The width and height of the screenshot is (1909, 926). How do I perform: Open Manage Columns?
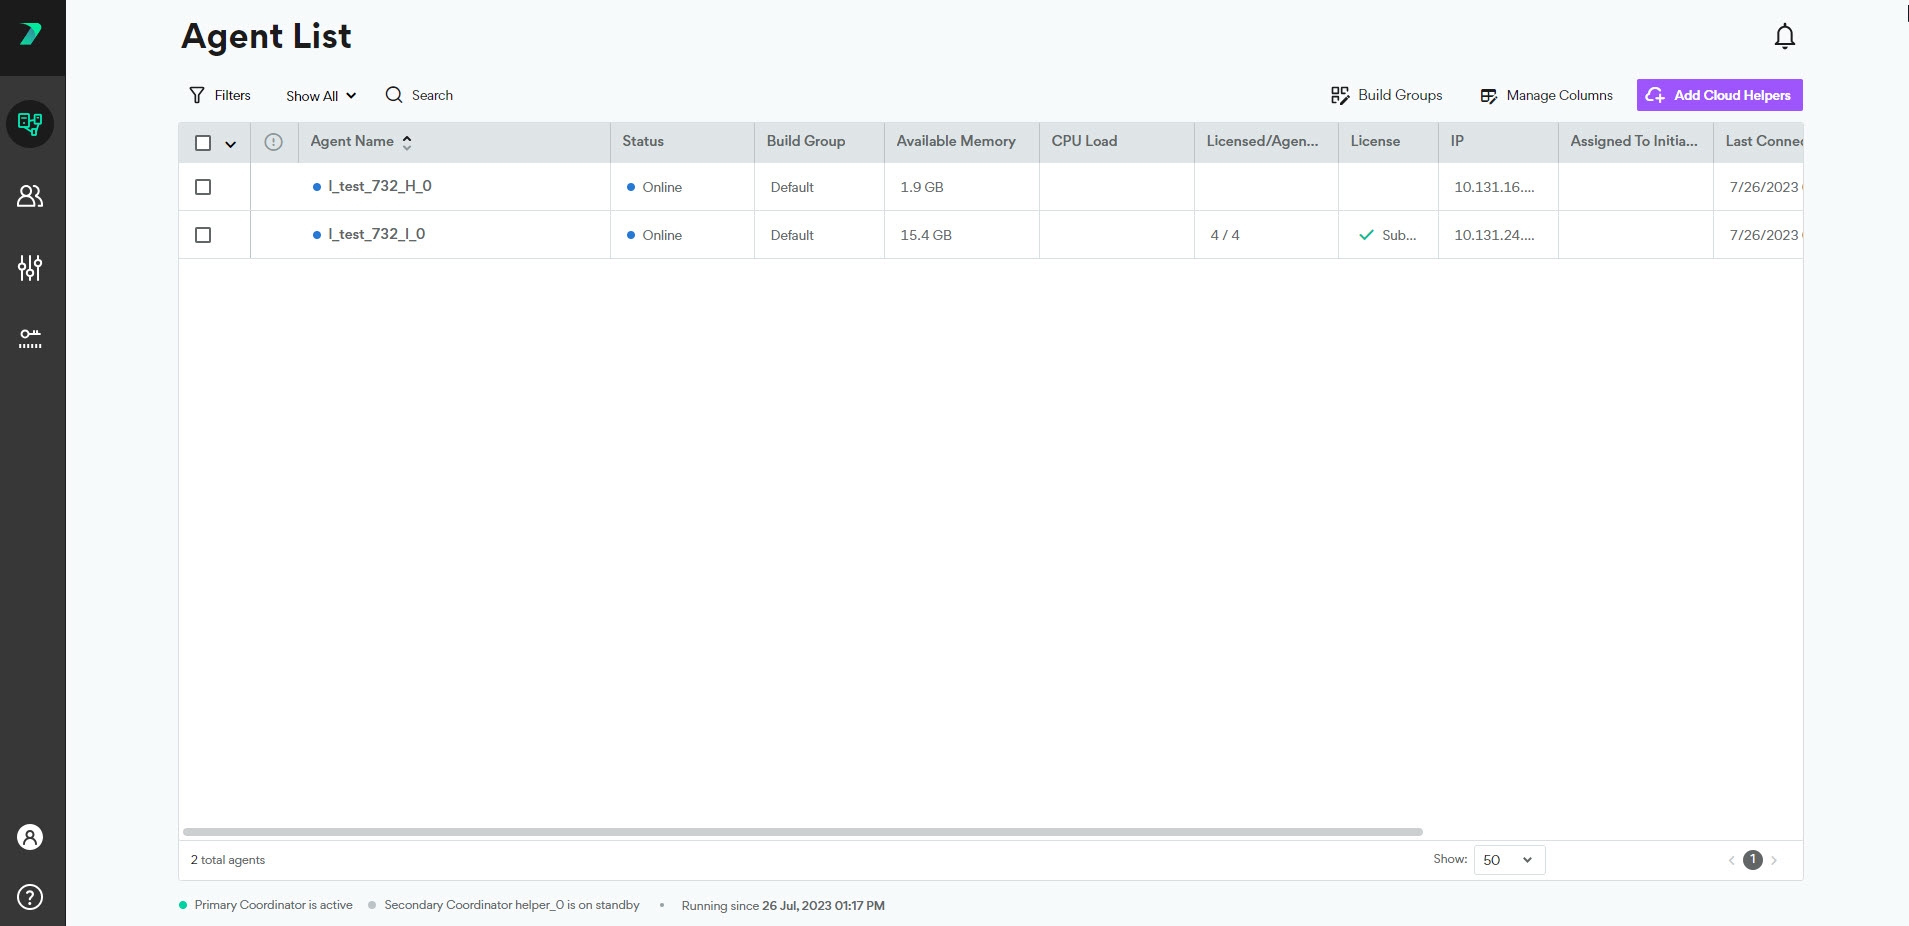pyautogui.click(x=1546, y=96)
